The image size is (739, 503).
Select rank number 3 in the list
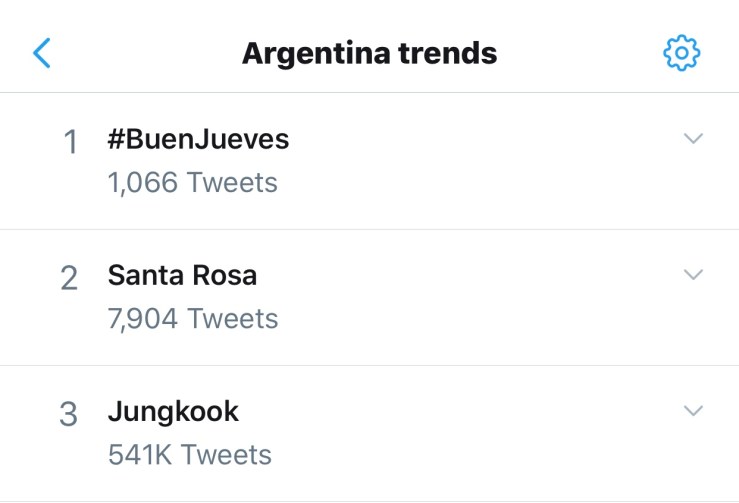tap(69, 415)
